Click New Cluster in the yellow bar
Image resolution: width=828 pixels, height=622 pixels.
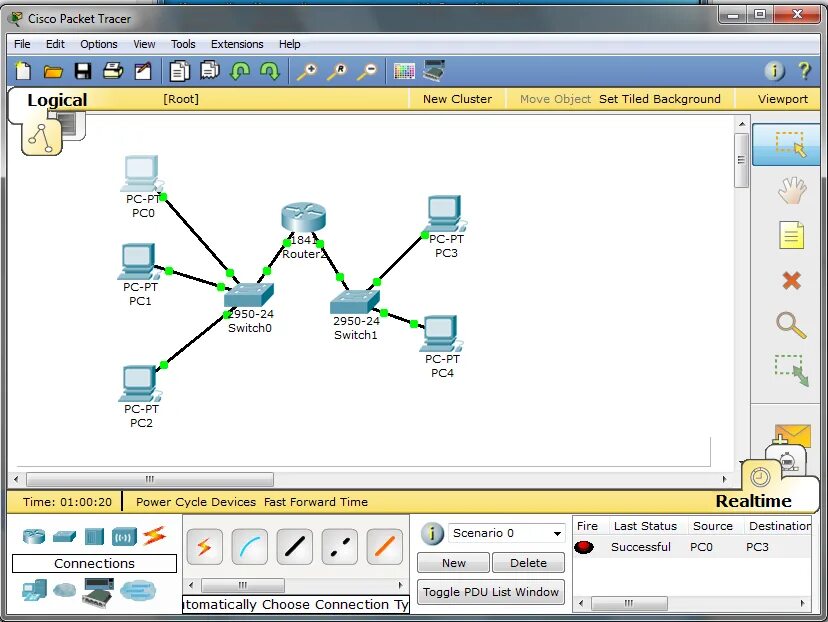pyautogui.click(x=457, y=99)
